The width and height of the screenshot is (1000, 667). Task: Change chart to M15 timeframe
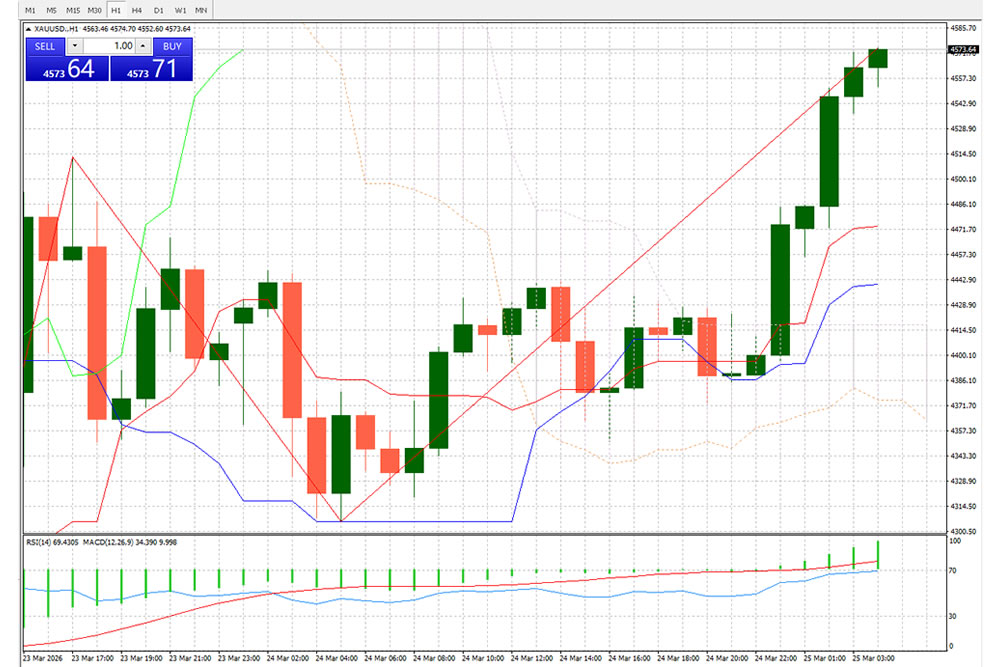(73, 10)
